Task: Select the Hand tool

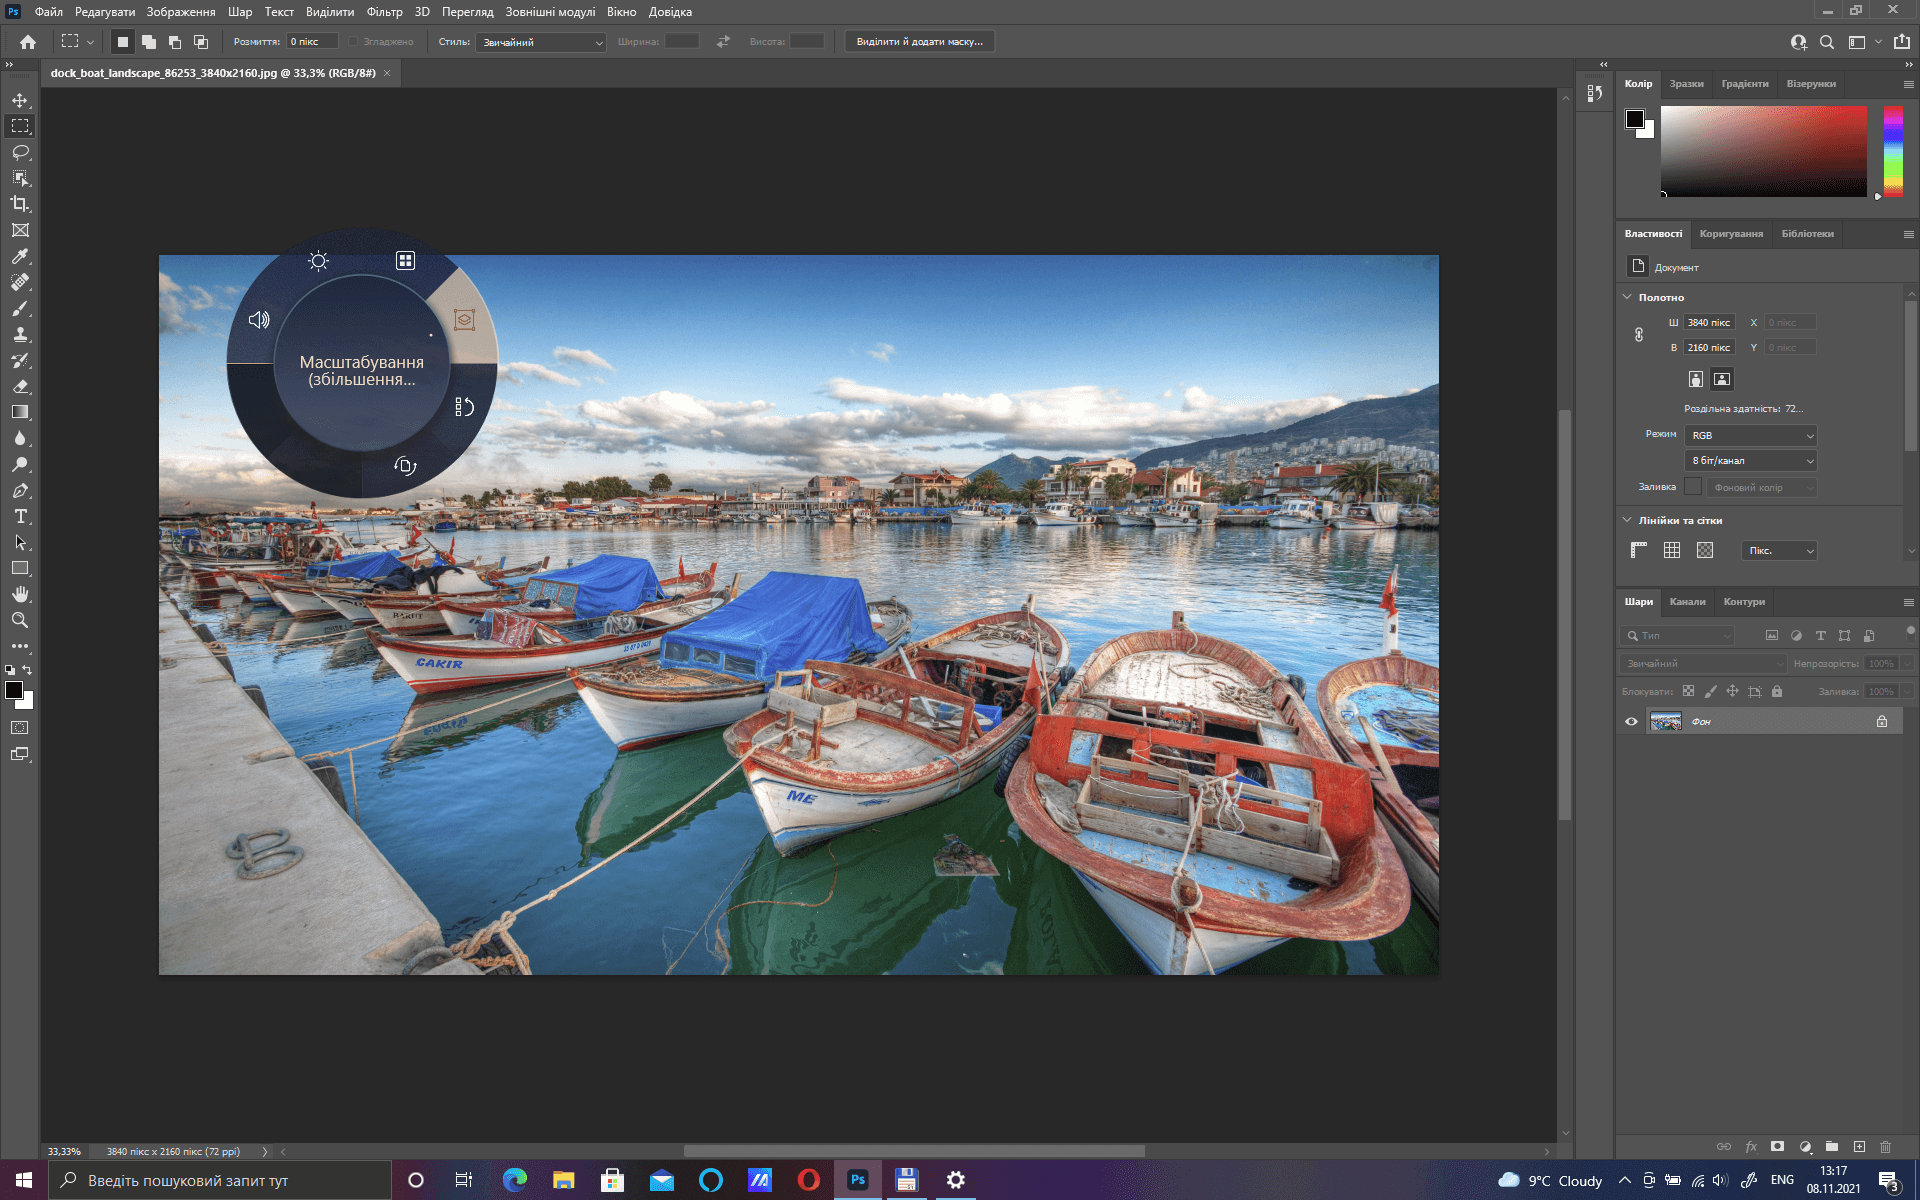Action: pos(20,594)
